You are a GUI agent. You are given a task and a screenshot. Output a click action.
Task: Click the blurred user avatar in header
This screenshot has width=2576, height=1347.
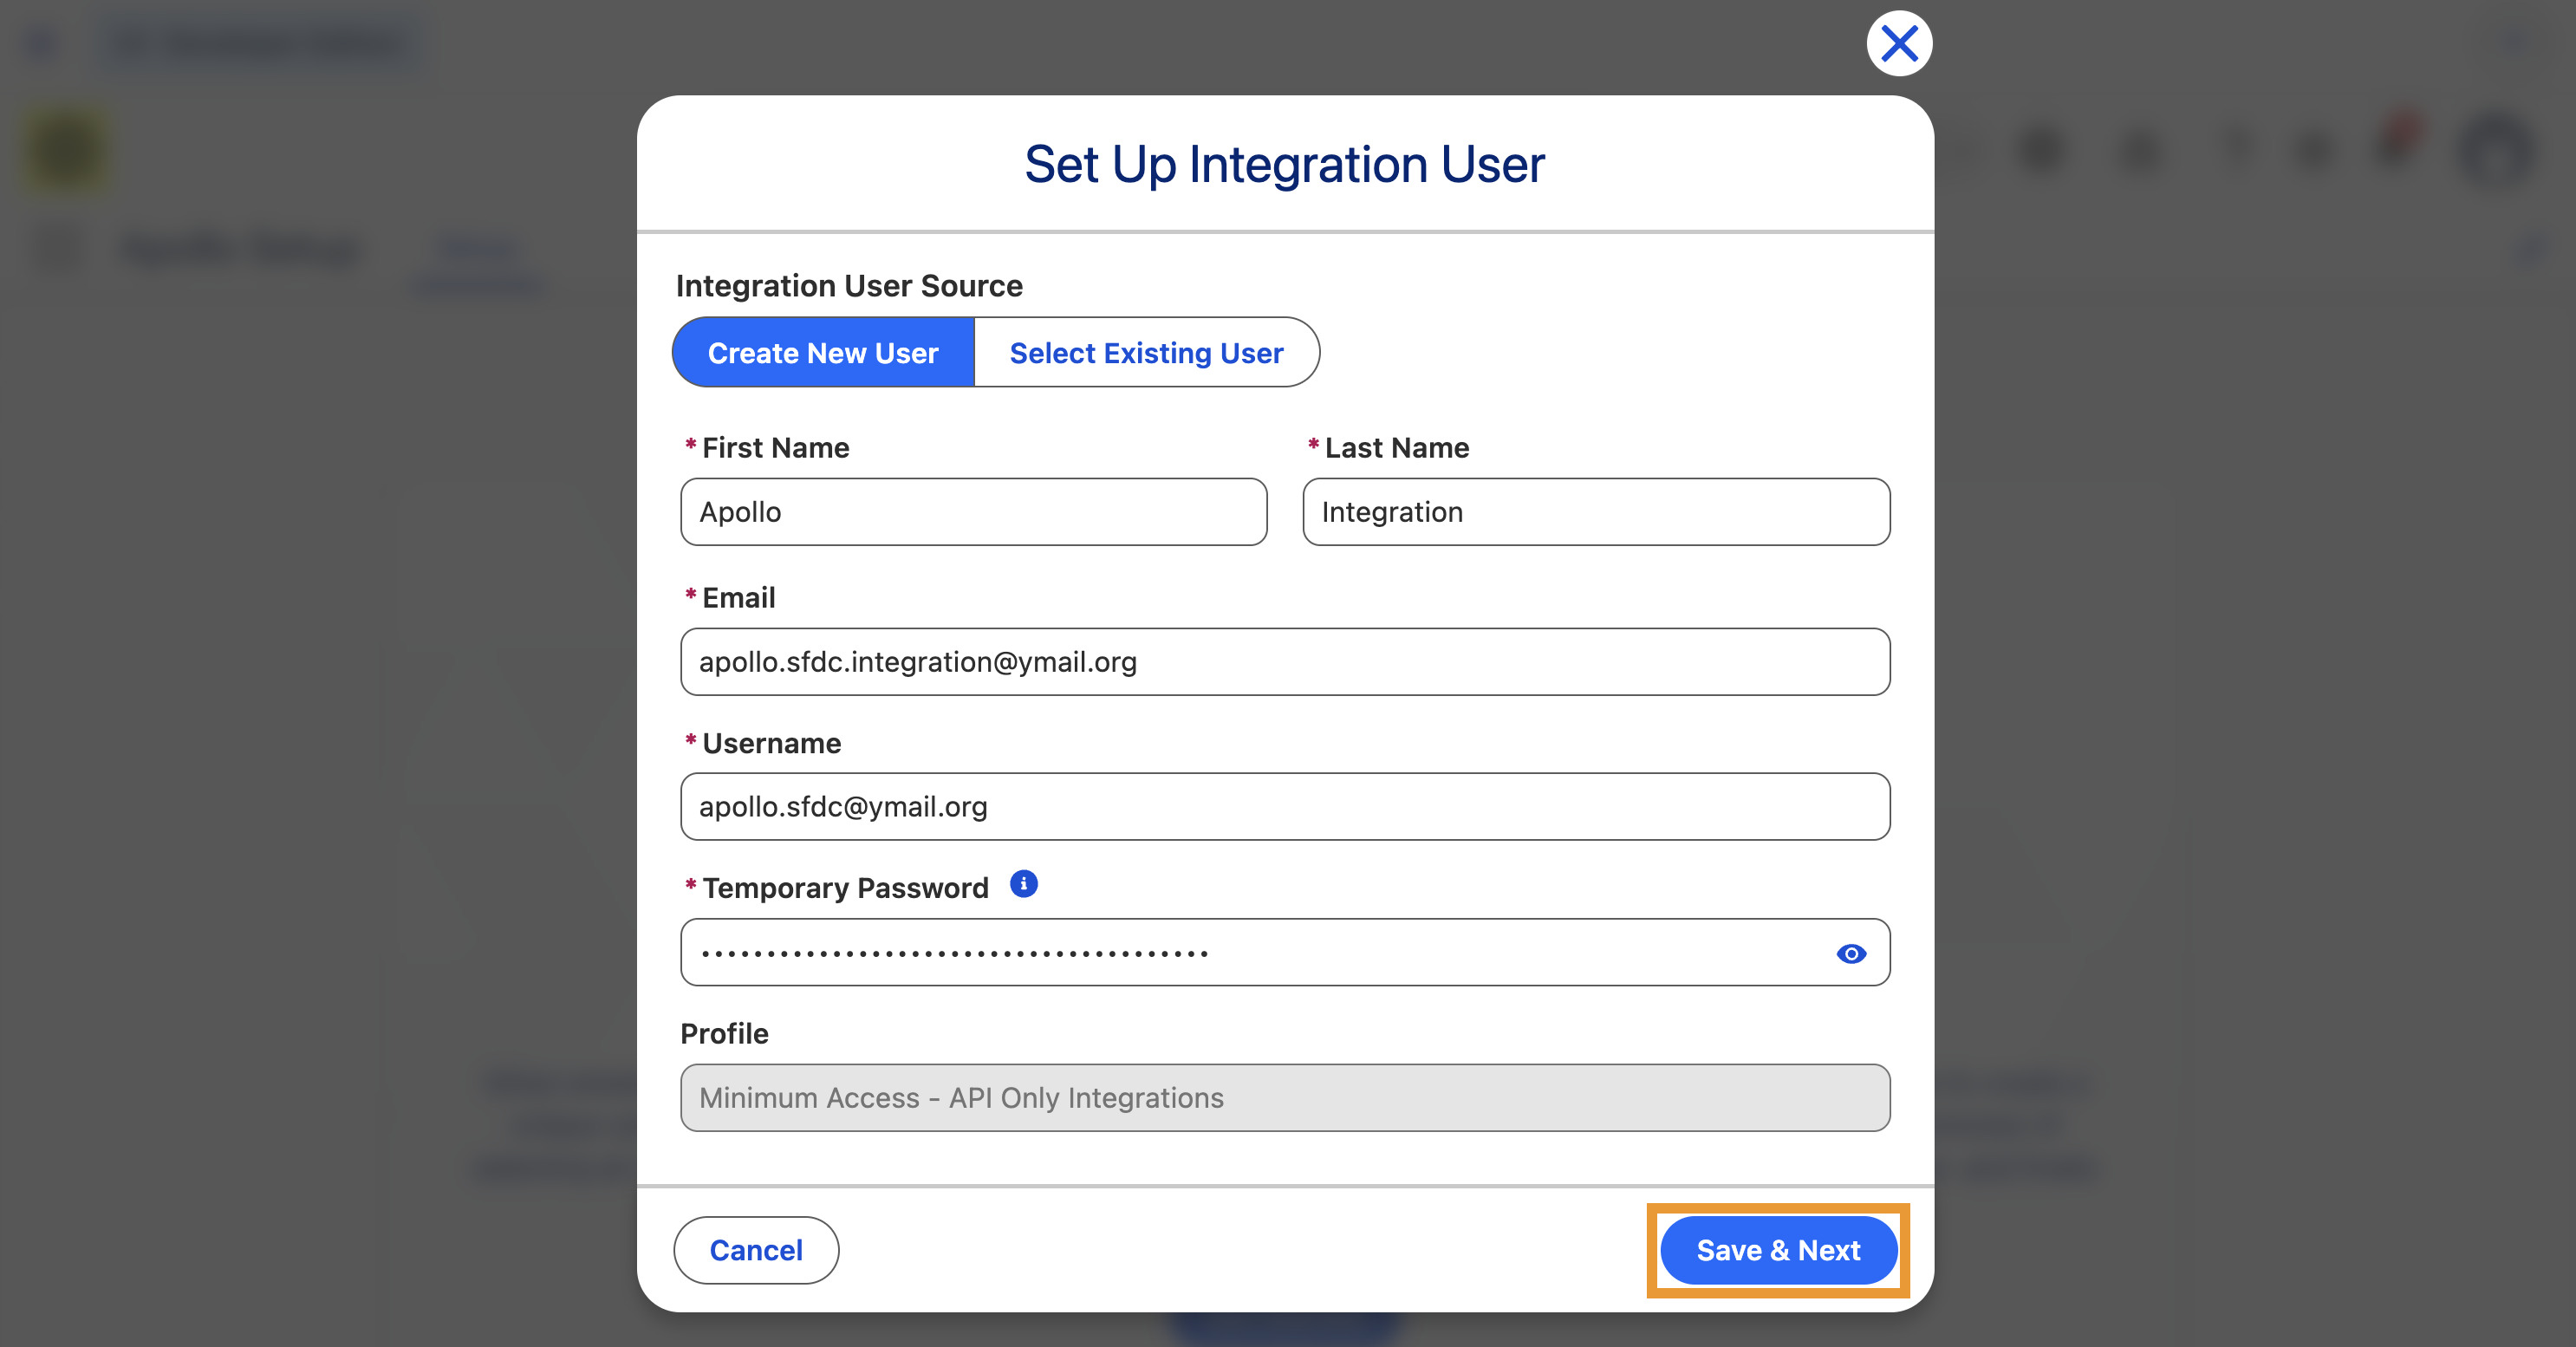click(x=2497, y=150)
